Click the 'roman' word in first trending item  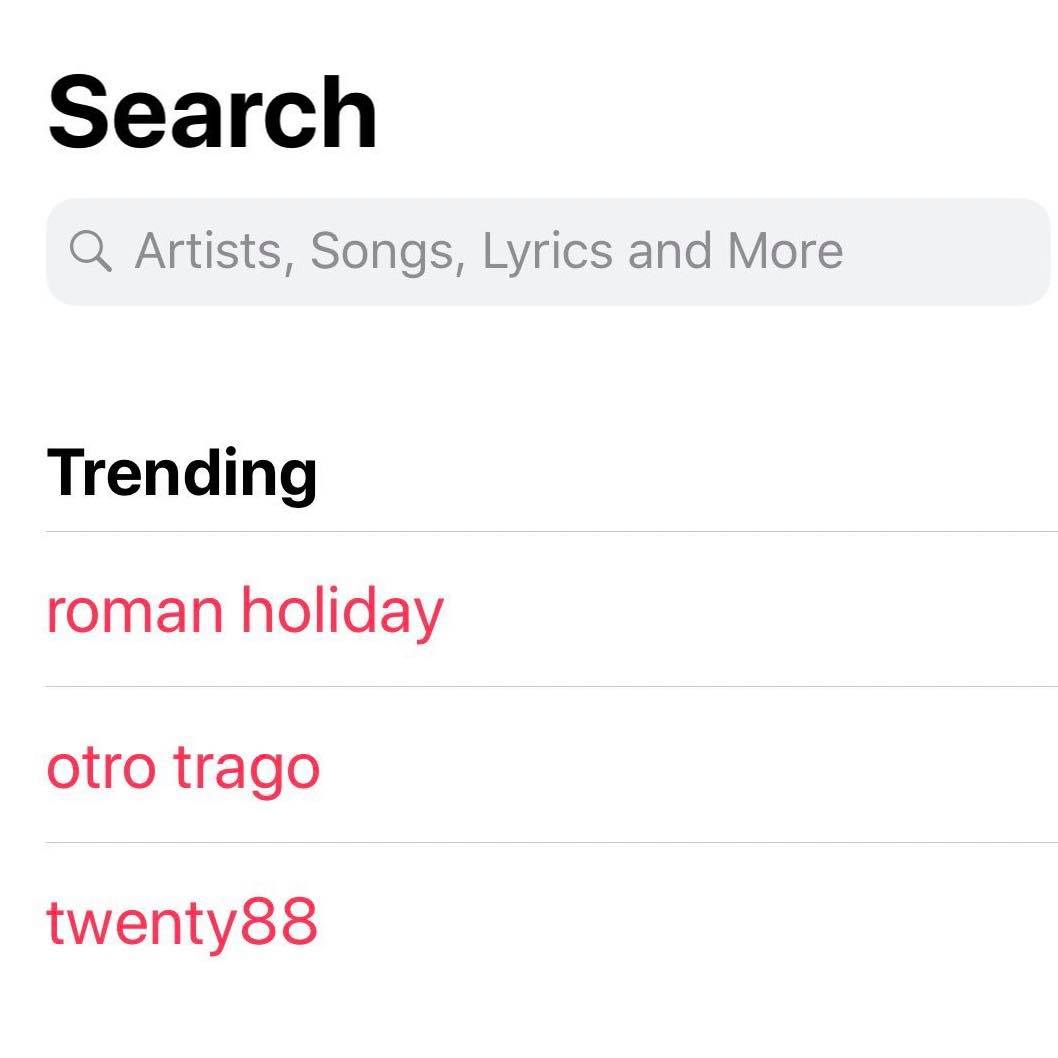click(x=135, y=613)
